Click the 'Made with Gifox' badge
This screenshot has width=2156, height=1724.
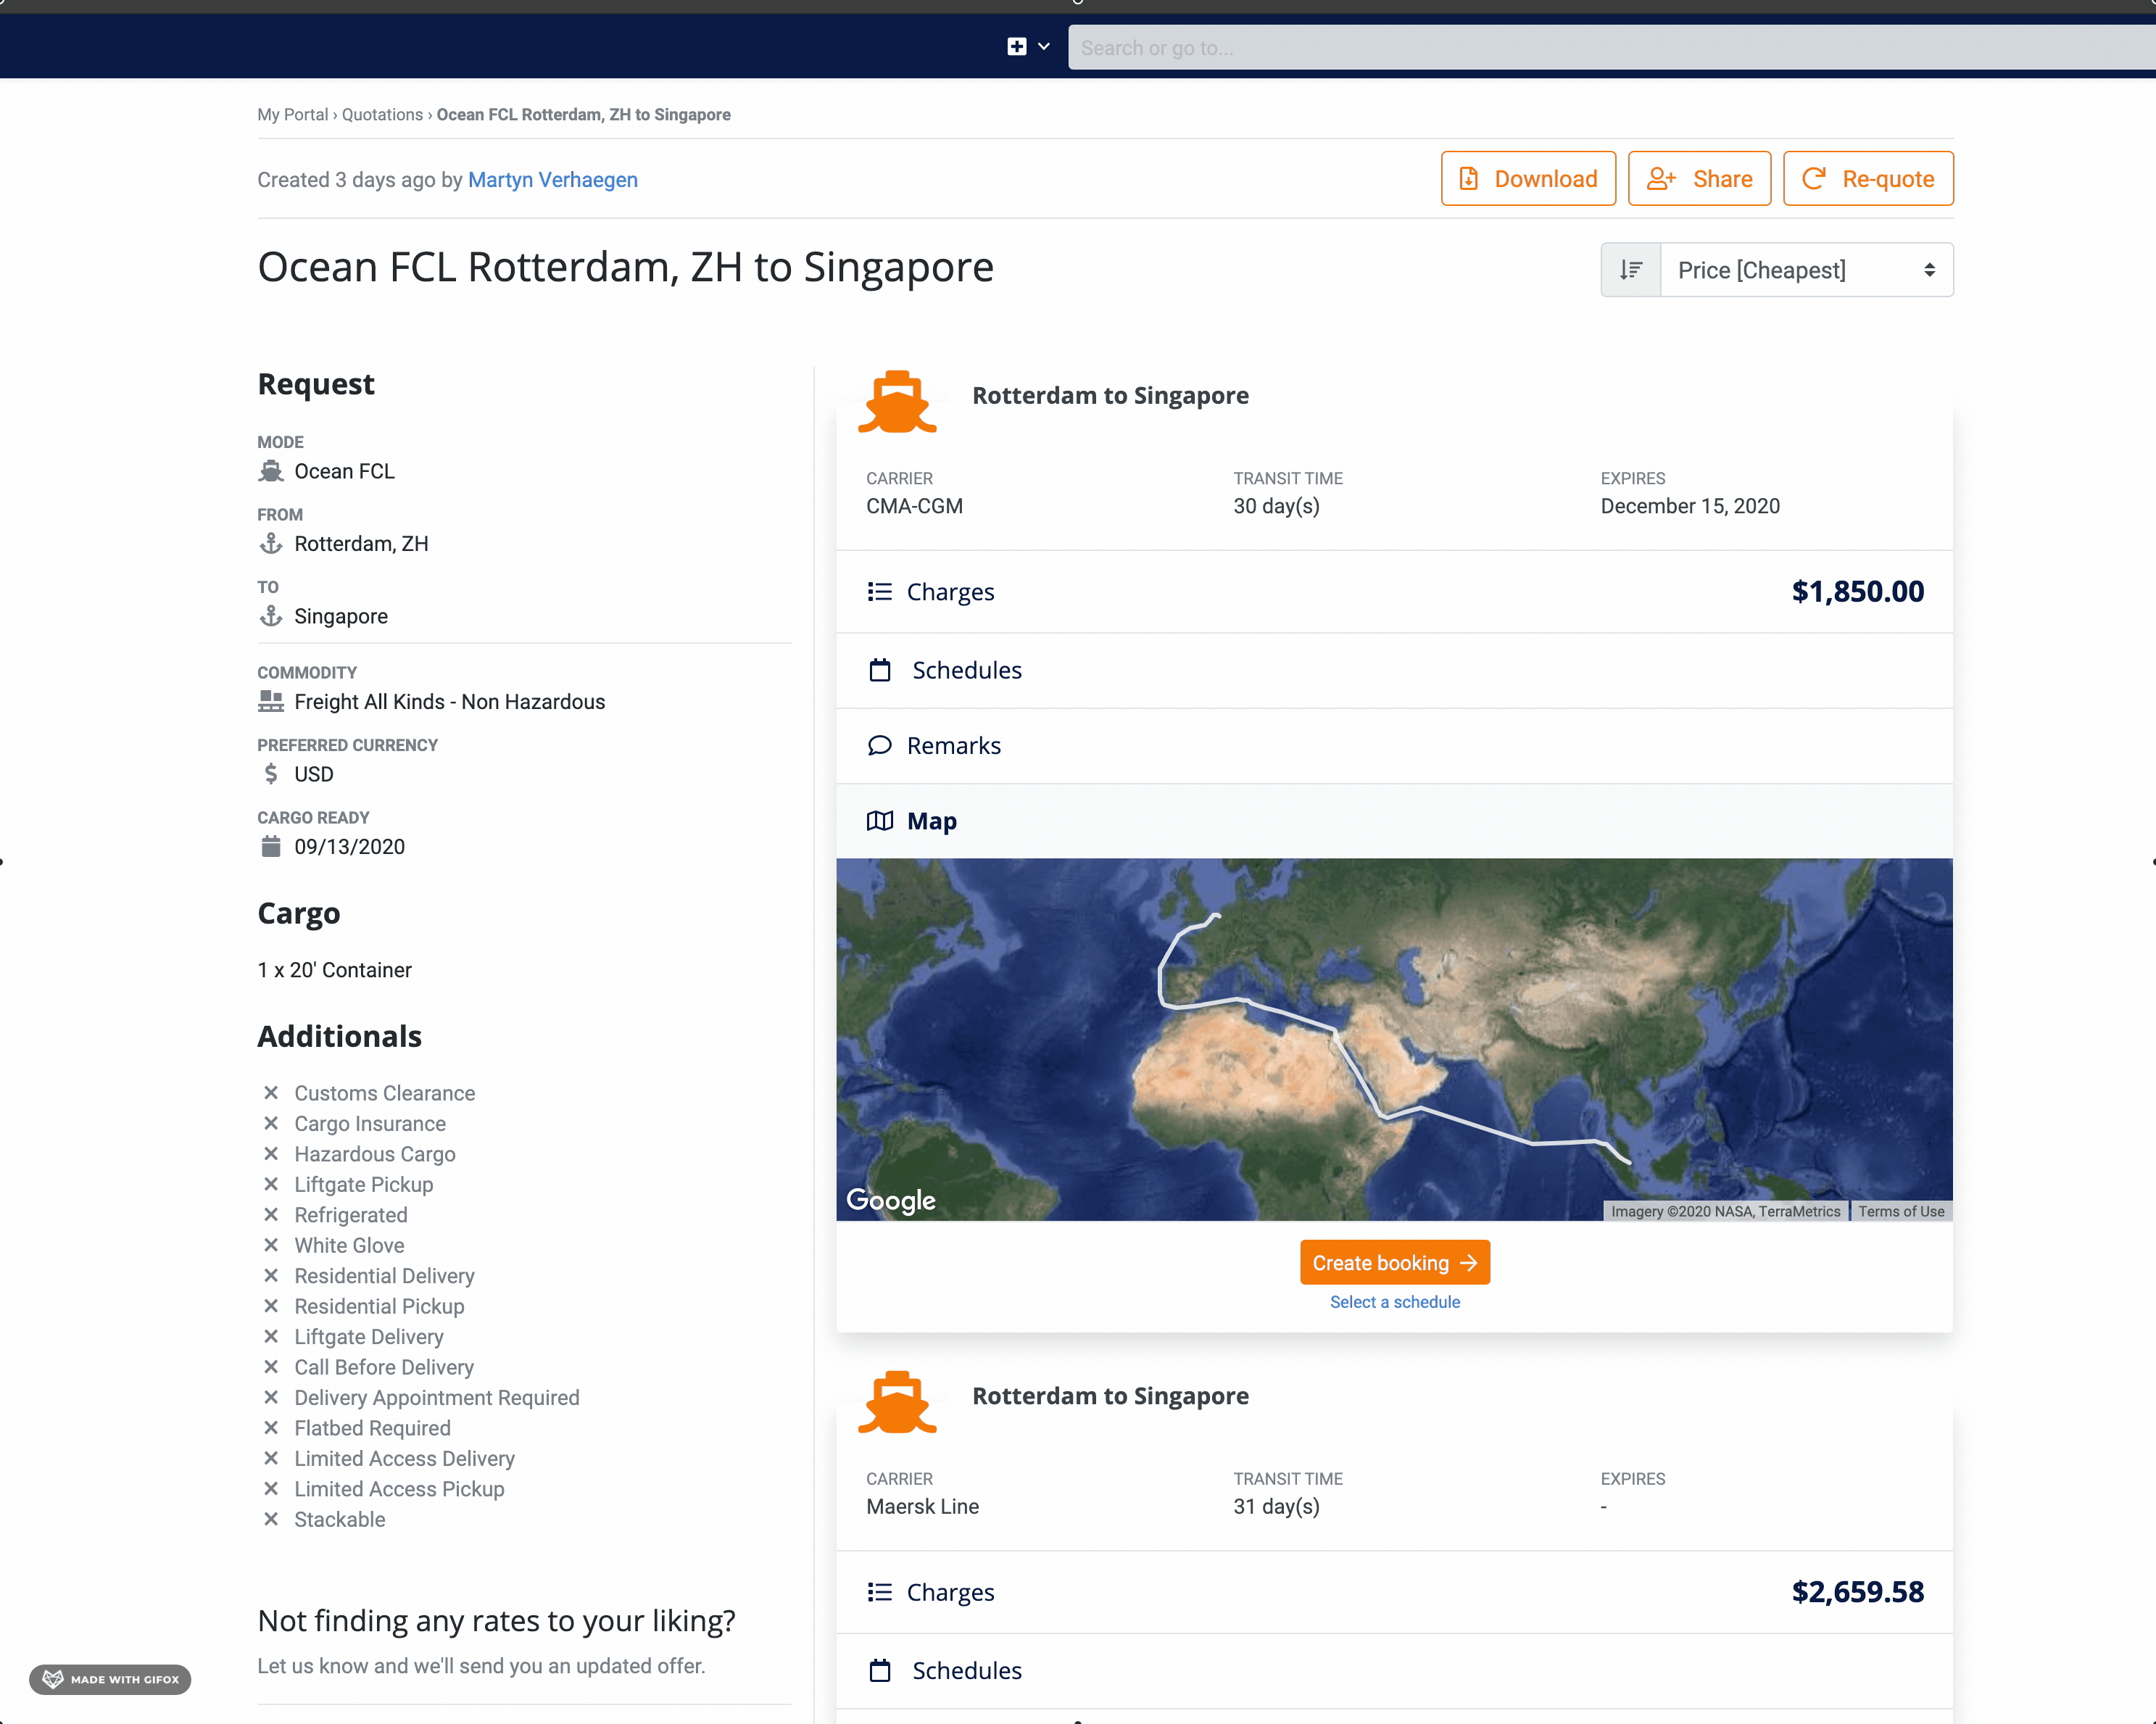pos(110,1679)
